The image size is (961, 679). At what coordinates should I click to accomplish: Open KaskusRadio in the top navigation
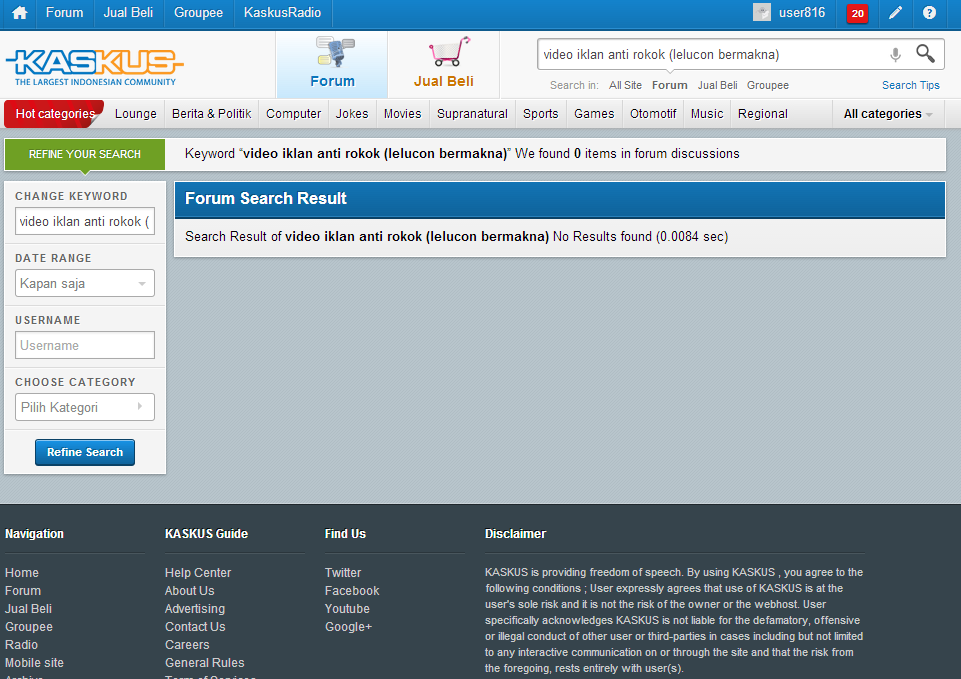pos(283,13)
